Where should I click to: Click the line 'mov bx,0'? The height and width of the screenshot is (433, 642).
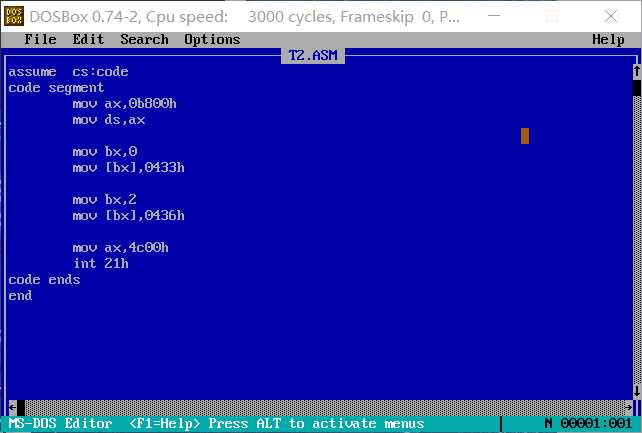104,151
